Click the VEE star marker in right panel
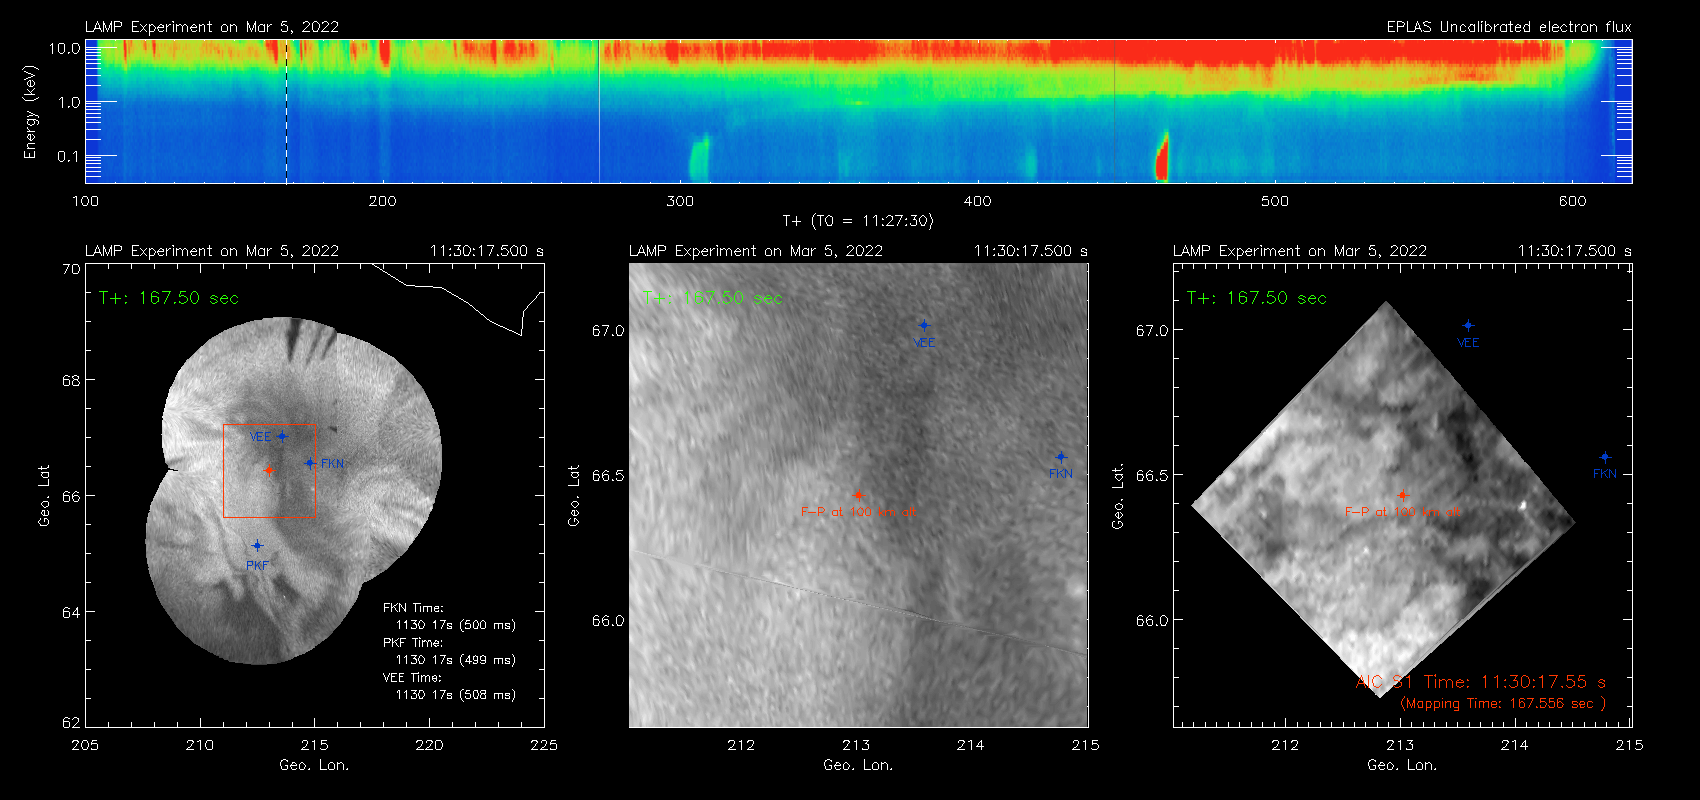The image size is (1700, 800). [x=1468, y=325]
